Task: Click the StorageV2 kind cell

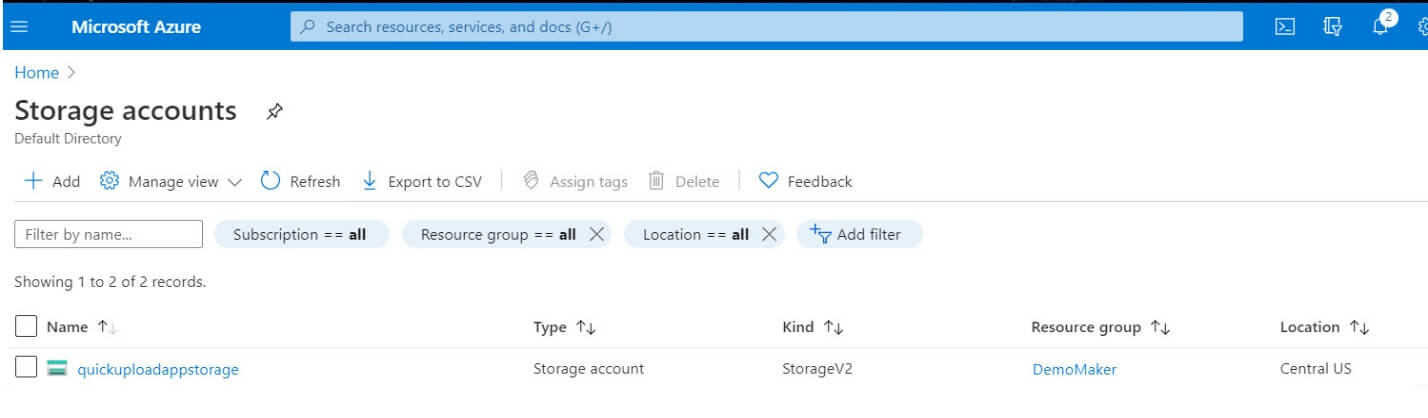Action: tap(817, 369)
